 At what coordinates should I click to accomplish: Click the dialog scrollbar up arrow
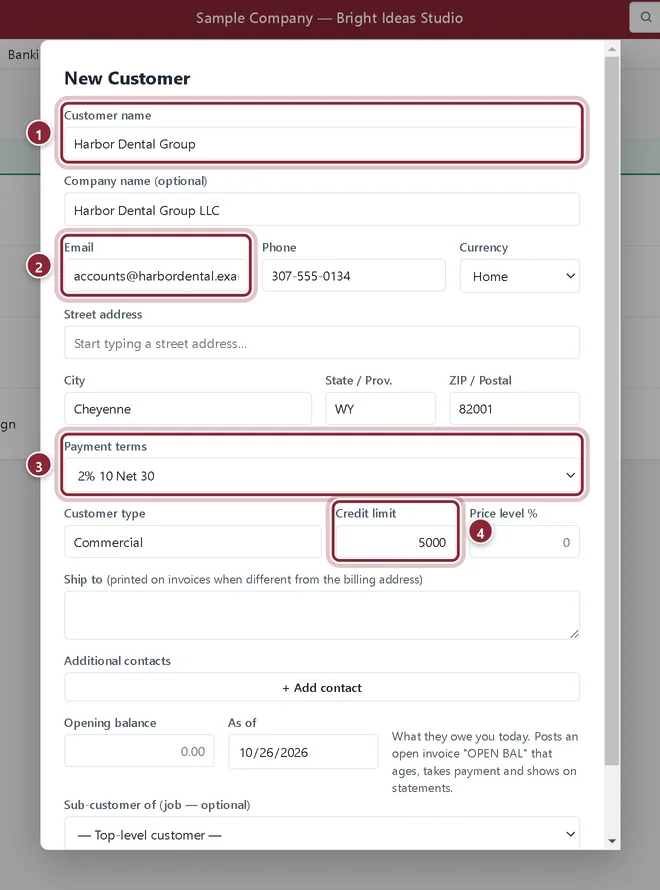pos(612,49)
